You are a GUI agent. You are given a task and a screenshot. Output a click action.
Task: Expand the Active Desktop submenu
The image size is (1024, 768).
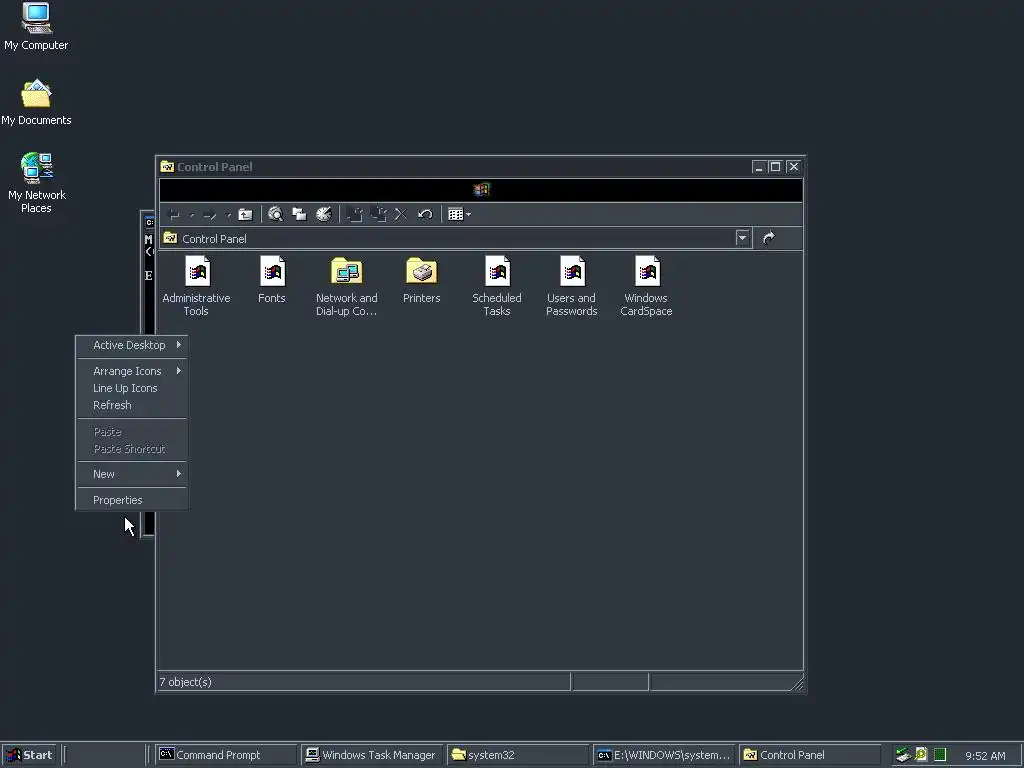tap(132, 345)
